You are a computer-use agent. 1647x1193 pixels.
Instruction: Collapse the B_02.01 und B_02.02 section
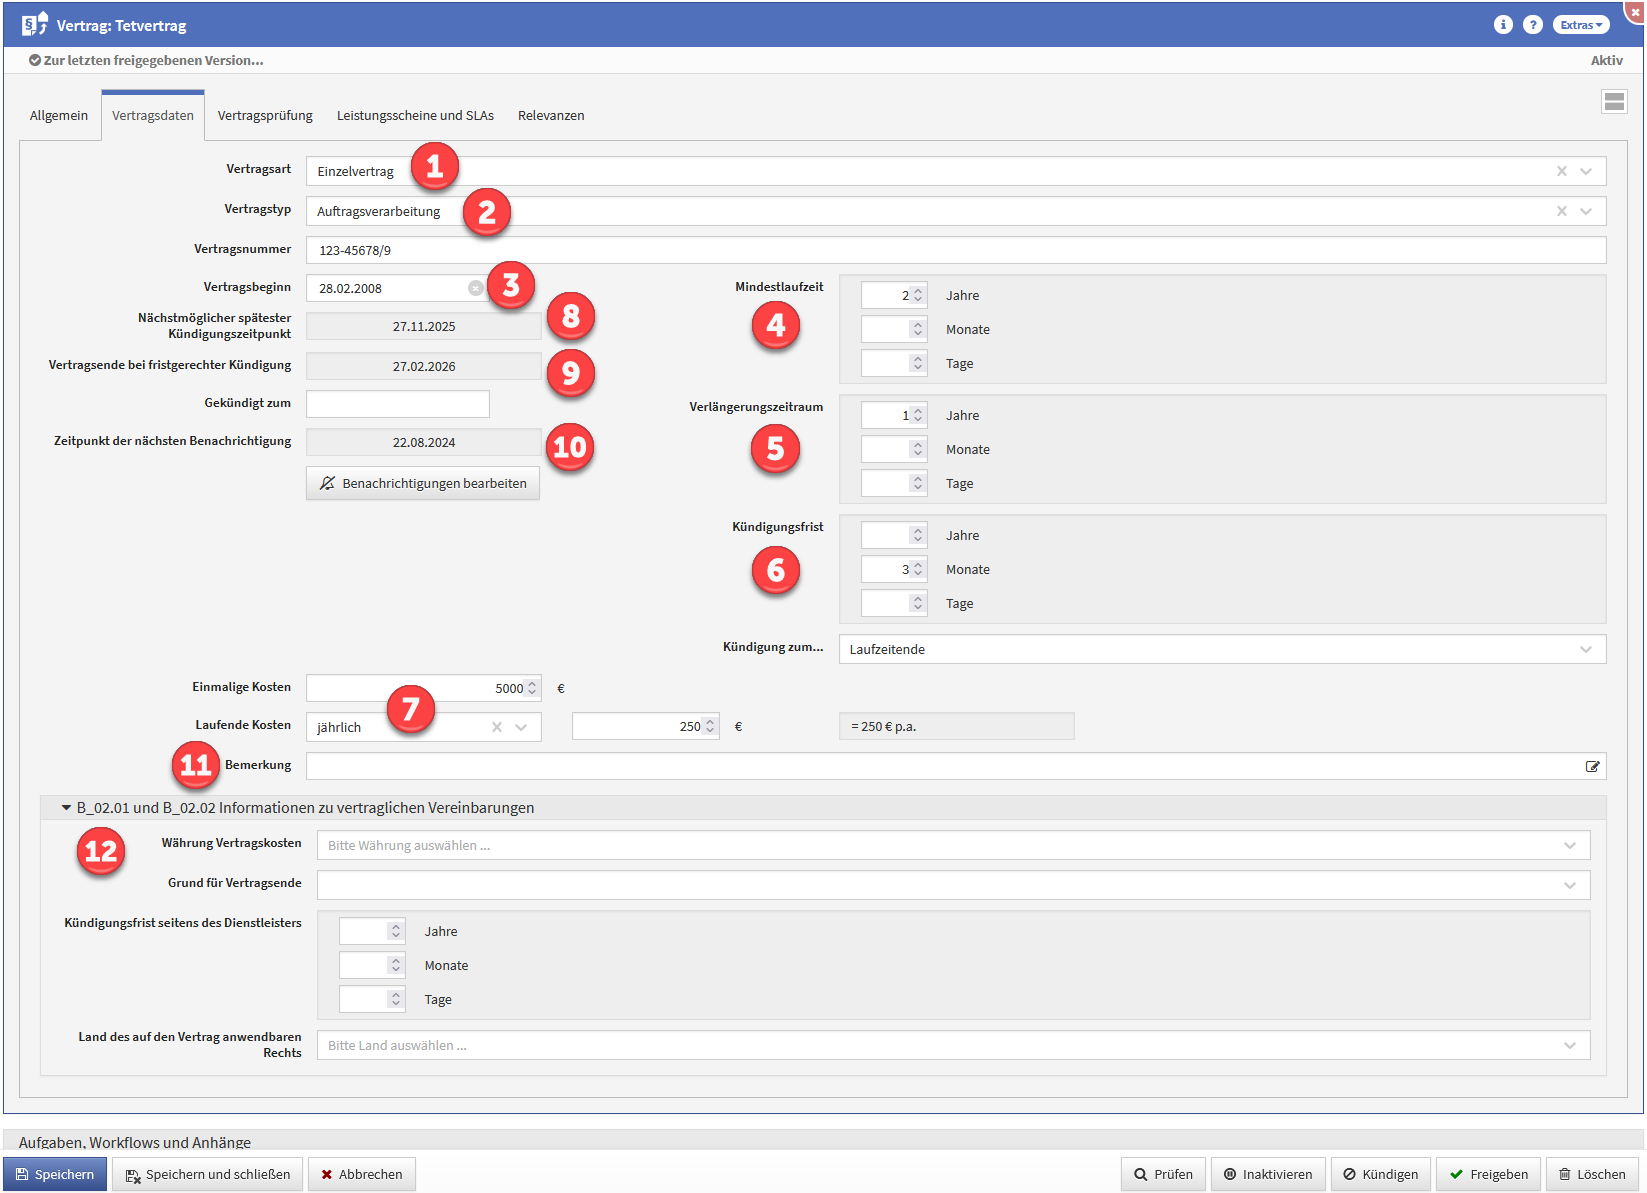pos(67,808)
